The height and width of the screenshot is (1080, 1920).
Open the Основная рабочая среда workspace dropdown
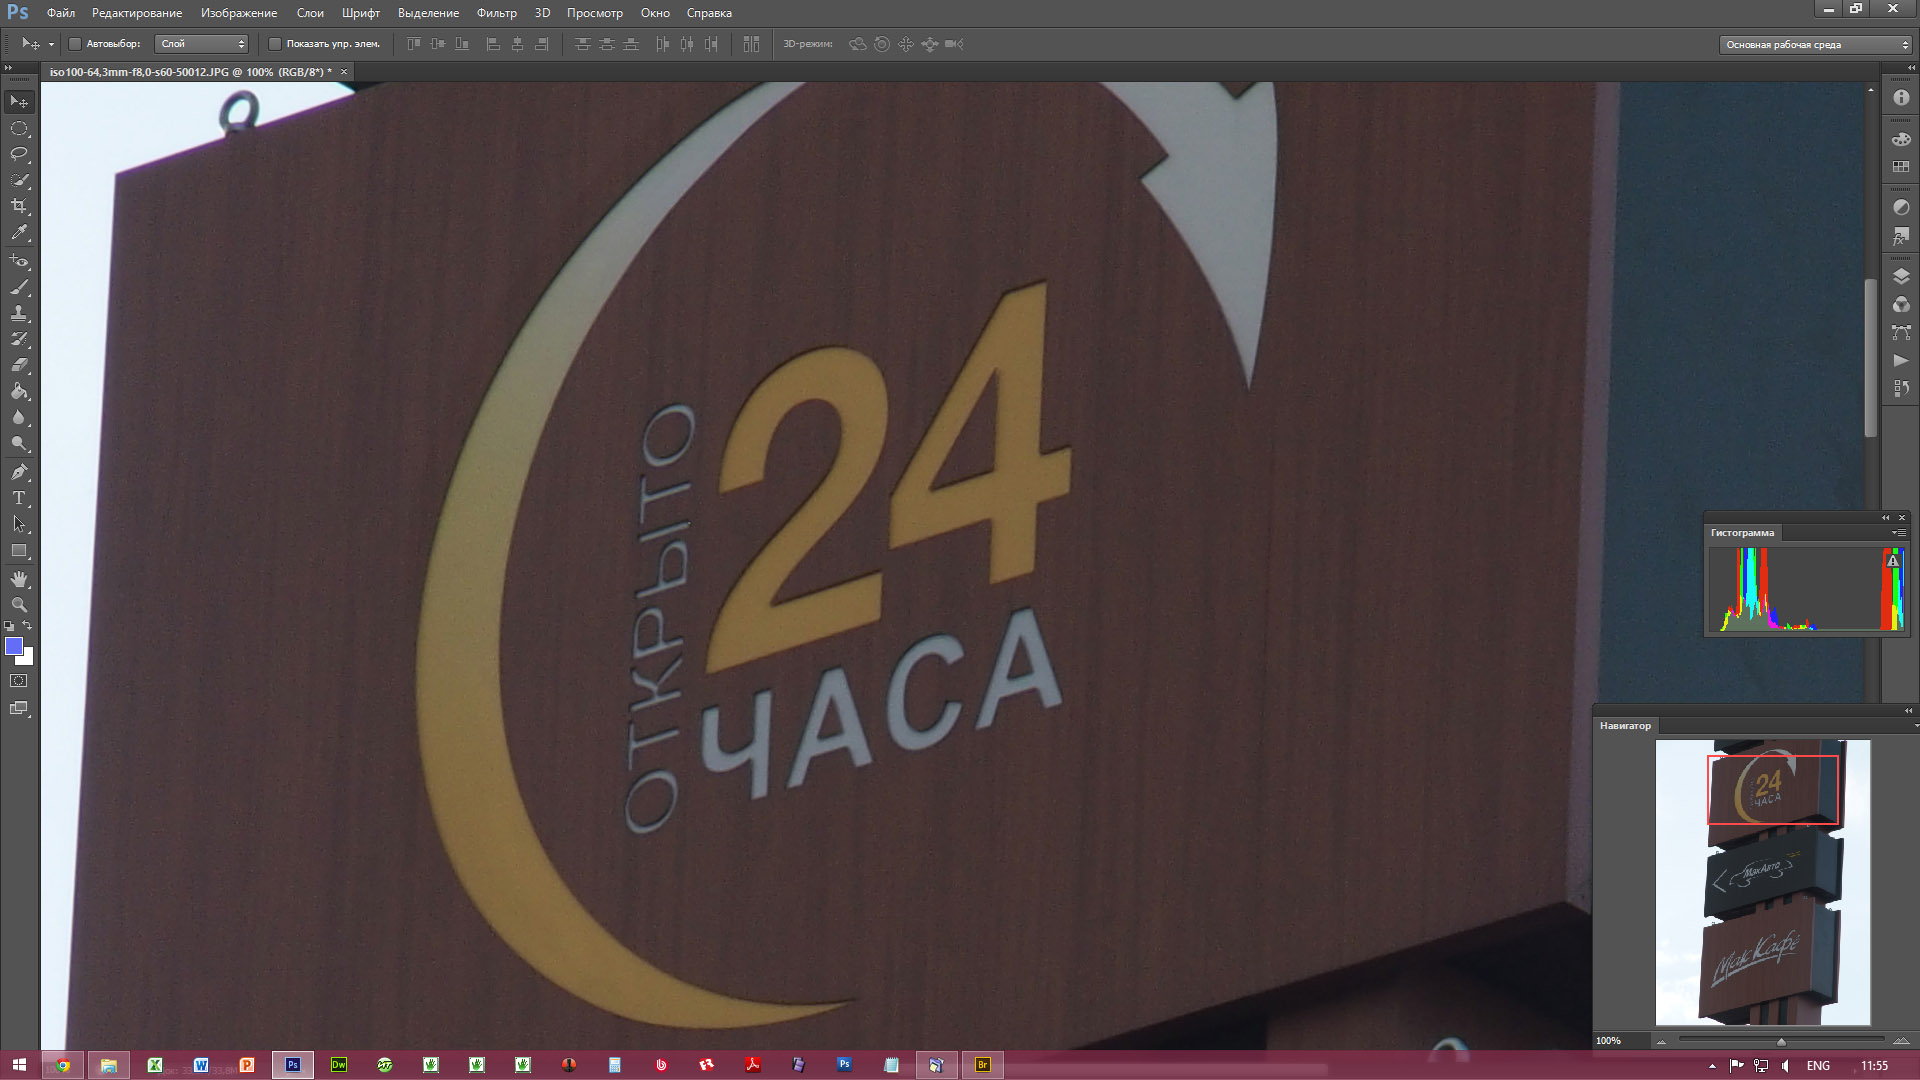1814,44
